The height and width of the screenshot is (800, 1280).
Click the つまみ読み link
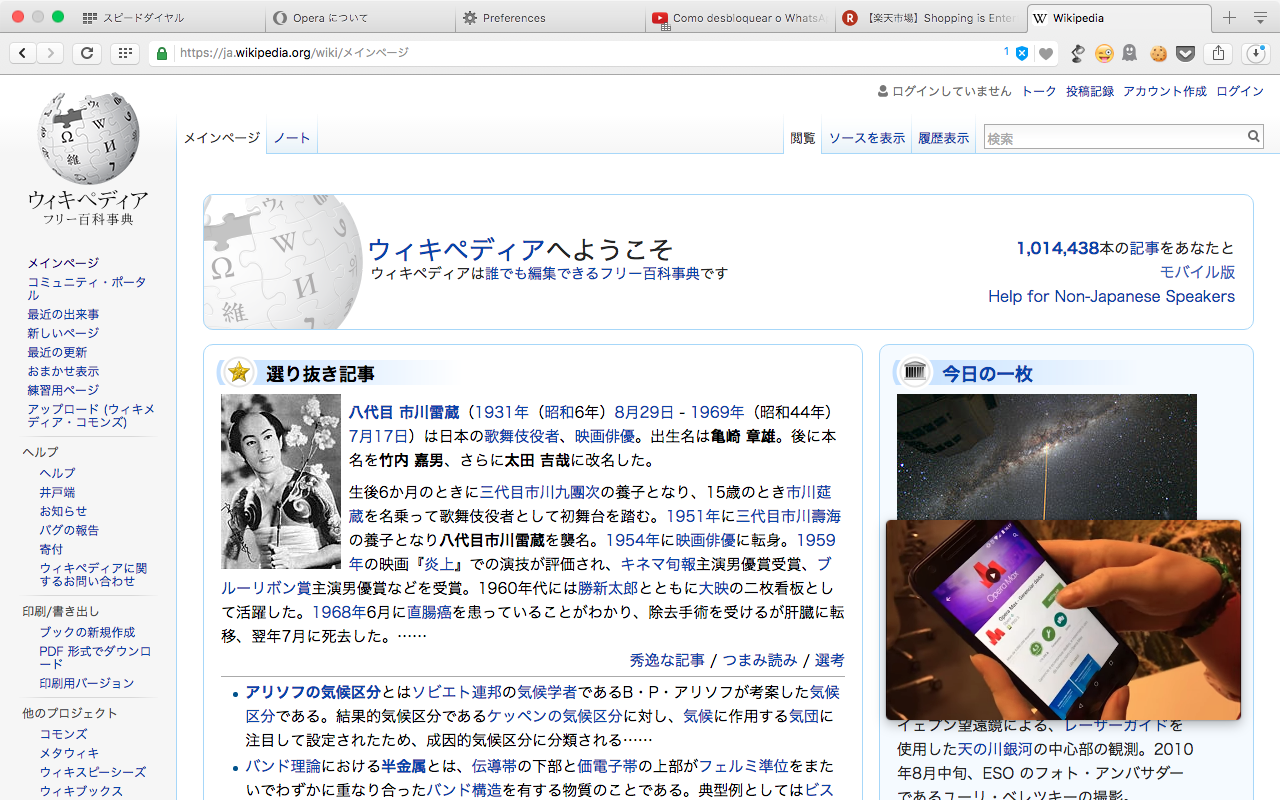(760, 660)
